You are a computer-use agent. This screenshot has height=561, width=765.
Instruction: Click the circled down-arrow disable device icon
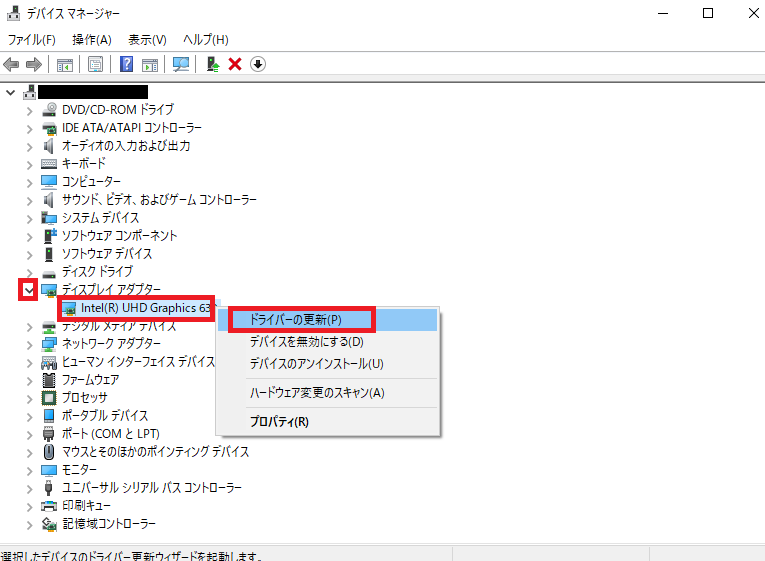(258, 64)
